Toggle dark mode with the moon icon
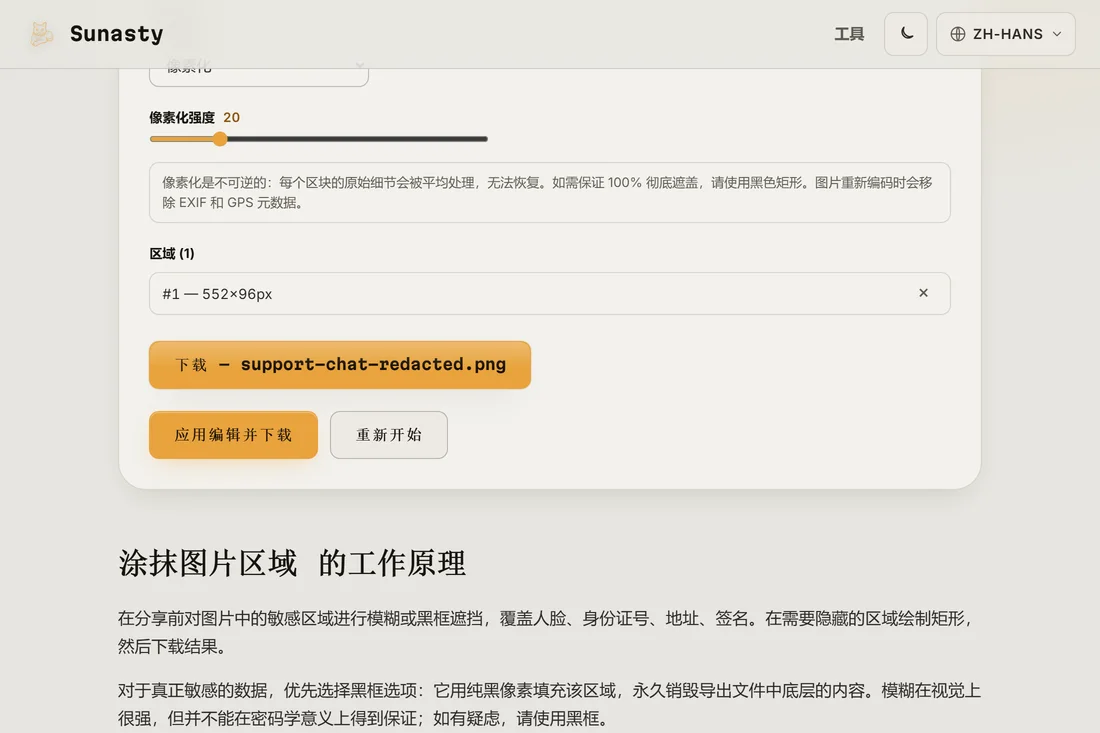Image resolution: width=1100 pixels, height=733 pixels. 906,34
